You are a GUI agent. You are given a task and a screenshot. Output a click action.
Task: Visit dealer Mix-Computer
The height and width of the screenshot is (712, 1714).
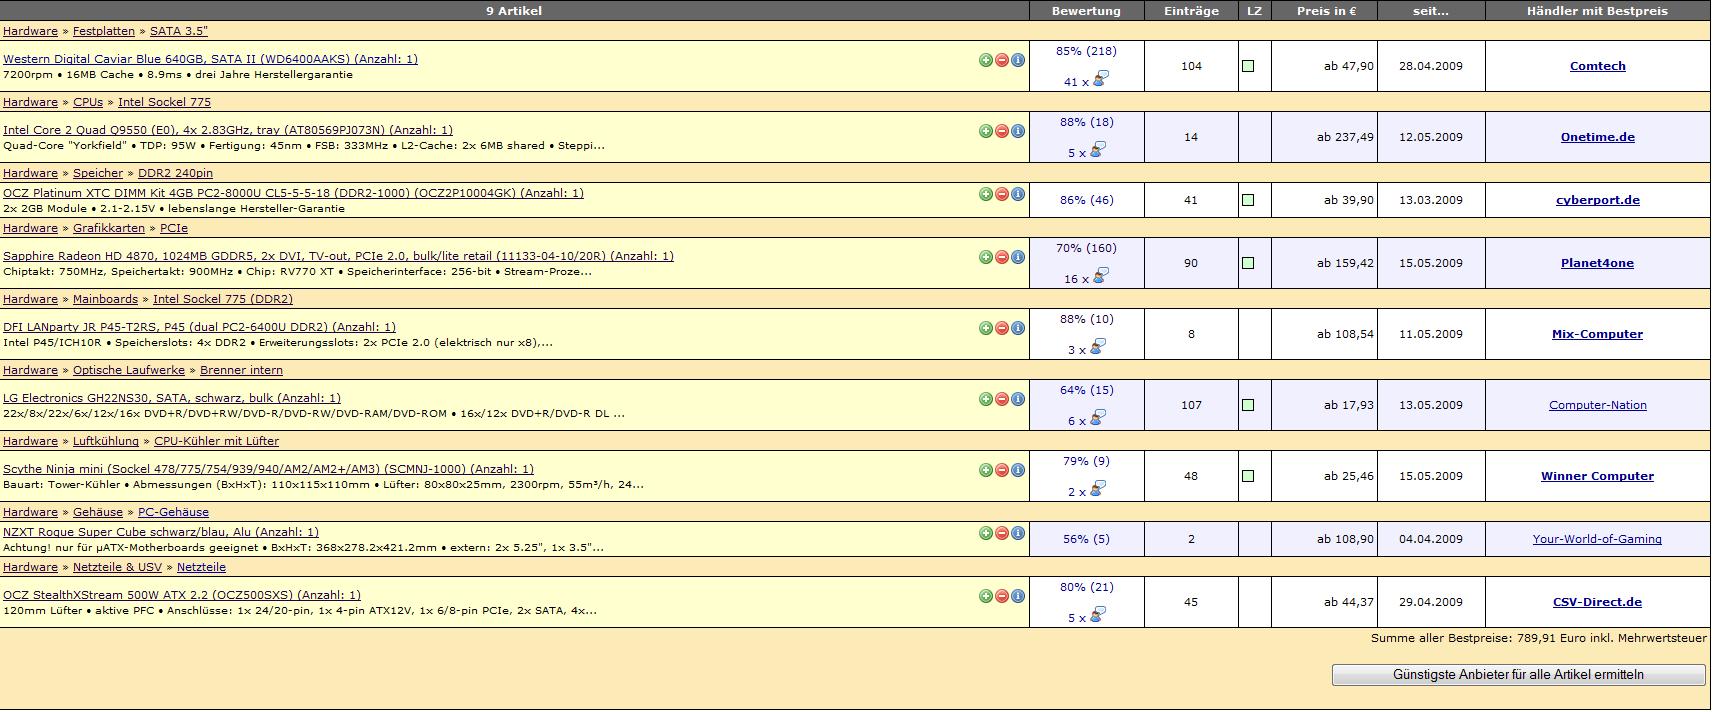point(1597,334)
